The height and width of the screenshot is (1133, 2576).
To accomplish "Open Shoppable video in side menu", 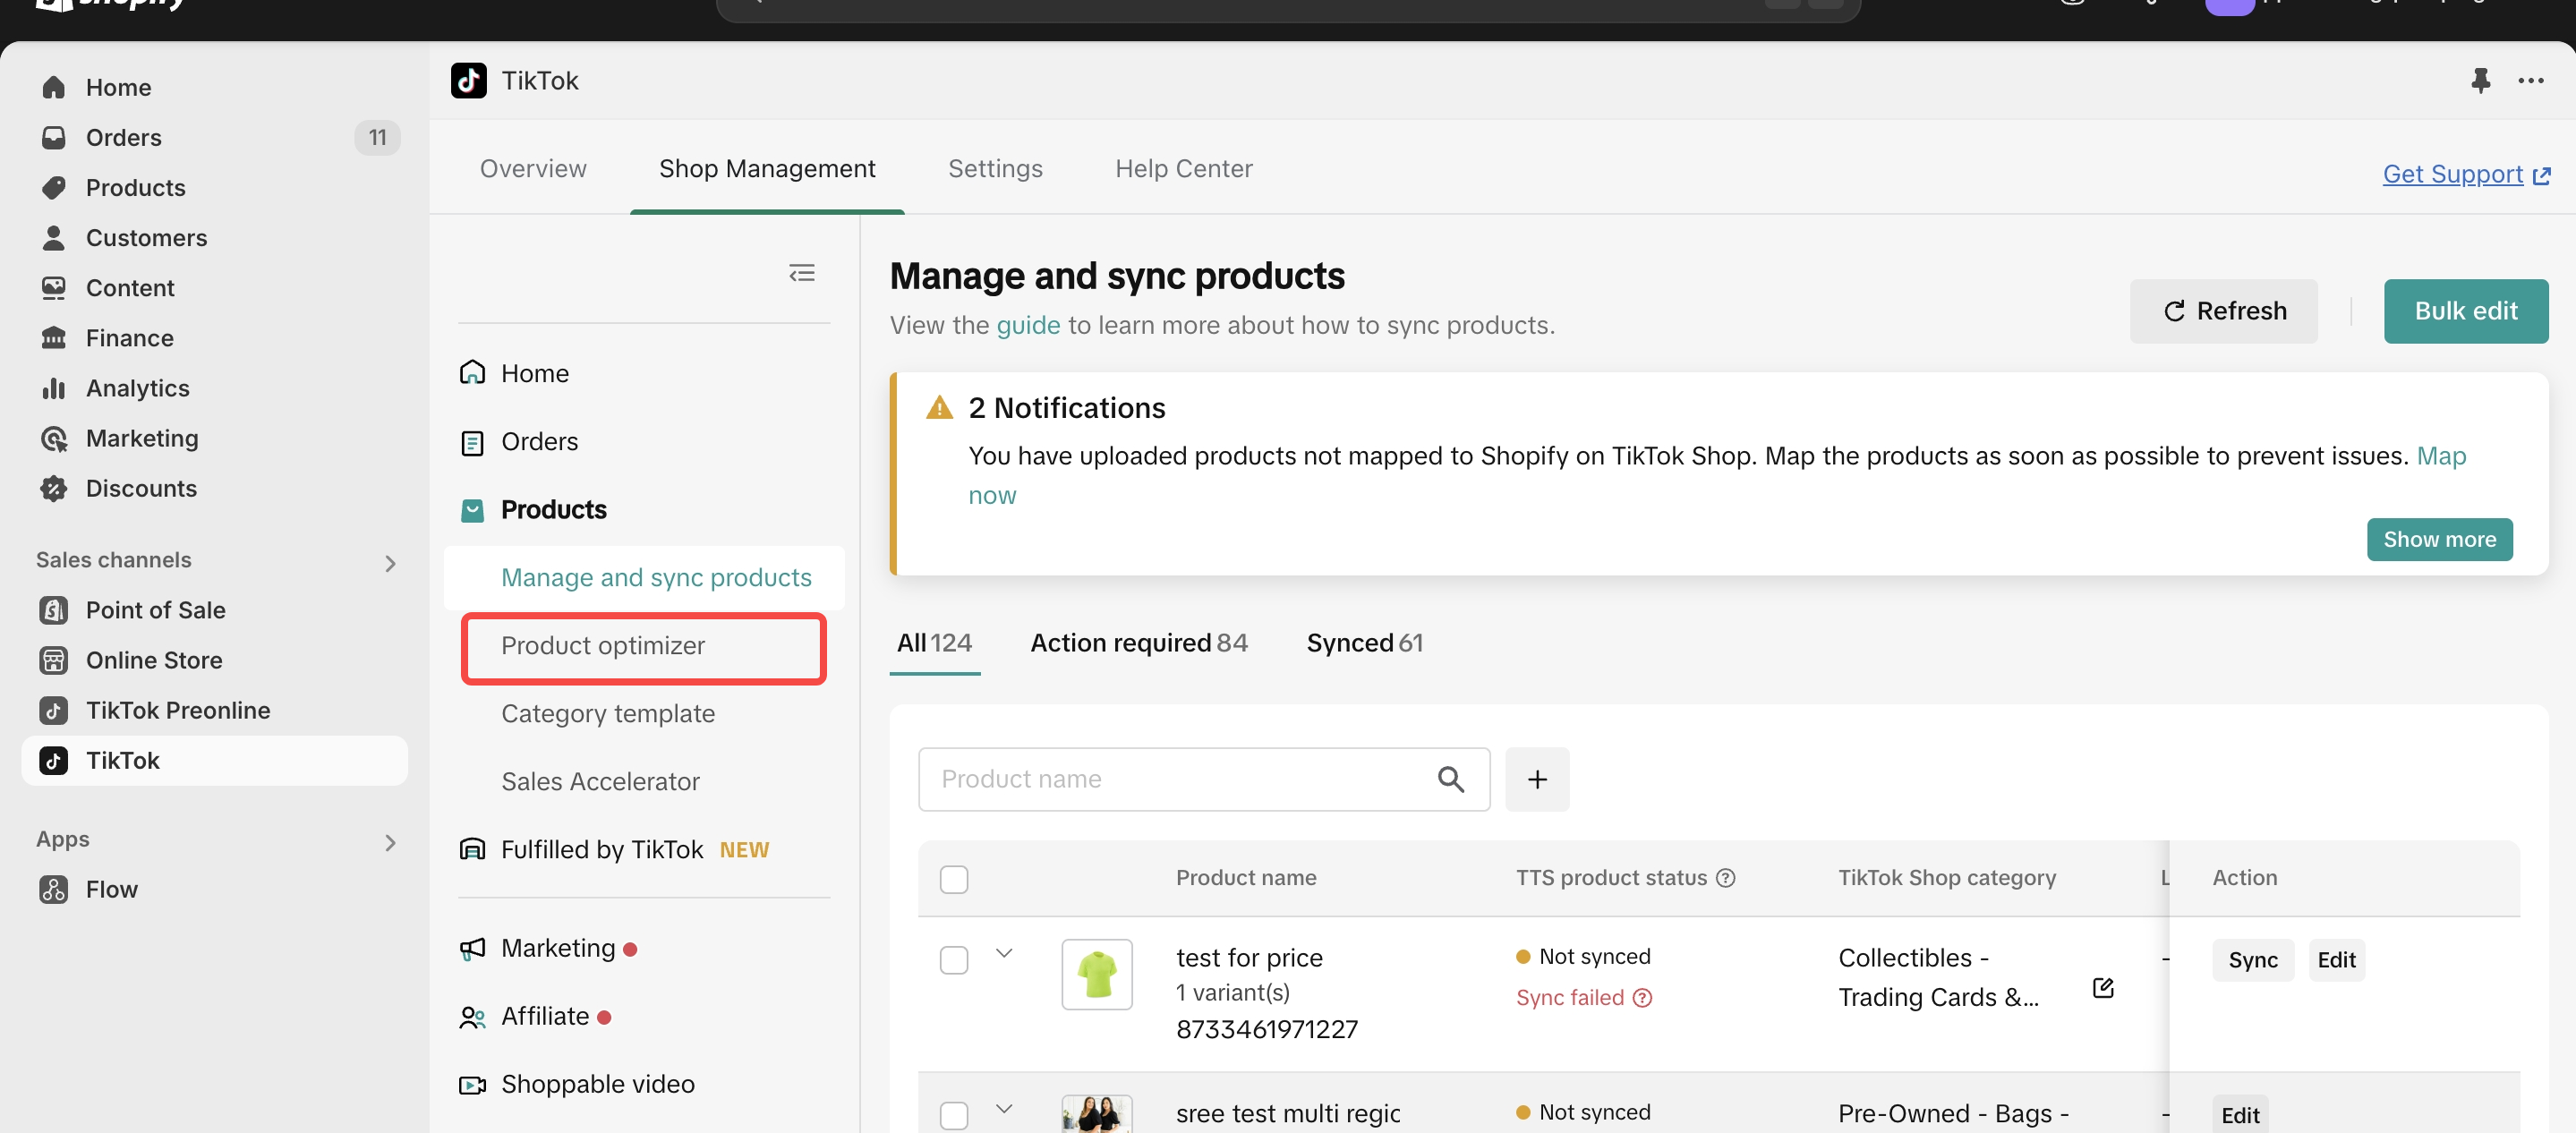I will coord(597,1084).
